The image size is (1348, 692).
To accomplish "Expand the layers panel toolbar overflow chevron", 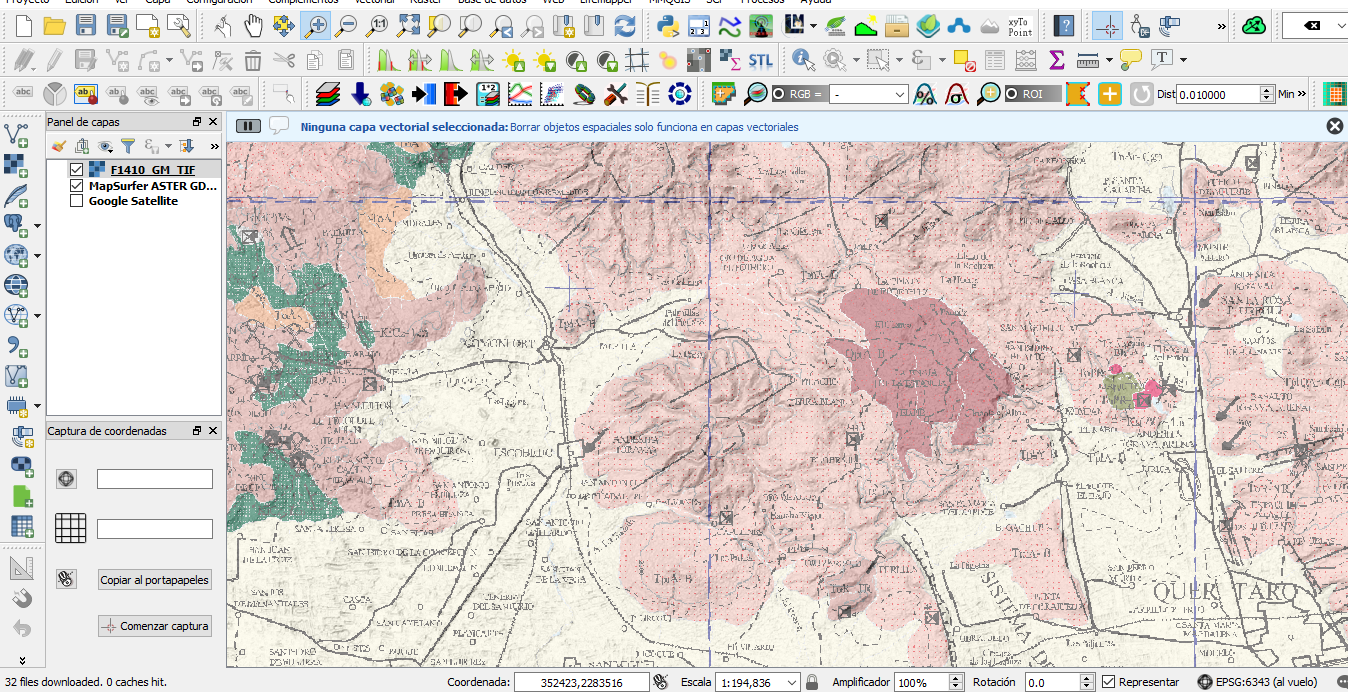I will tap(213, 146).
